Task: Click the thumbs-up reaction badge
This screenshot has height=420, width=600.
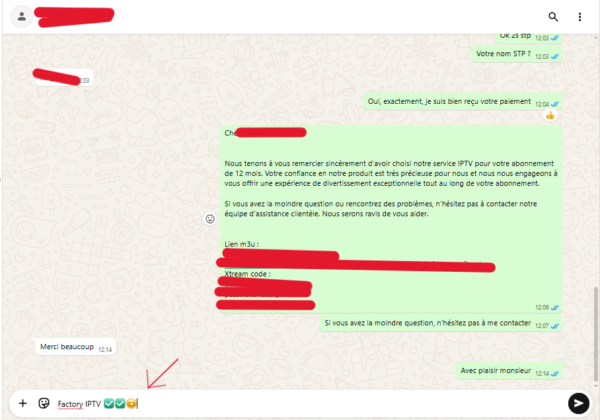Action: [x=550, y=115]
